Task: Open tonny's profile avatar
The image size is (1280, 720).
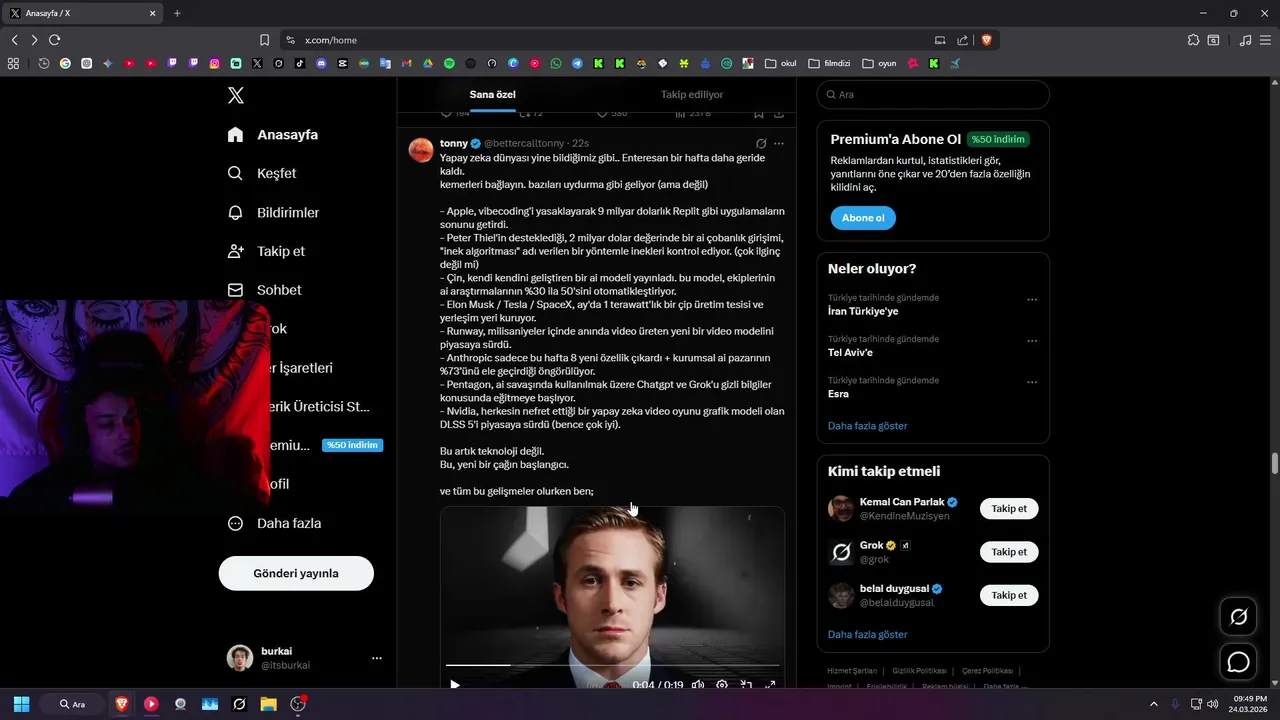Action: click(421, 150)
